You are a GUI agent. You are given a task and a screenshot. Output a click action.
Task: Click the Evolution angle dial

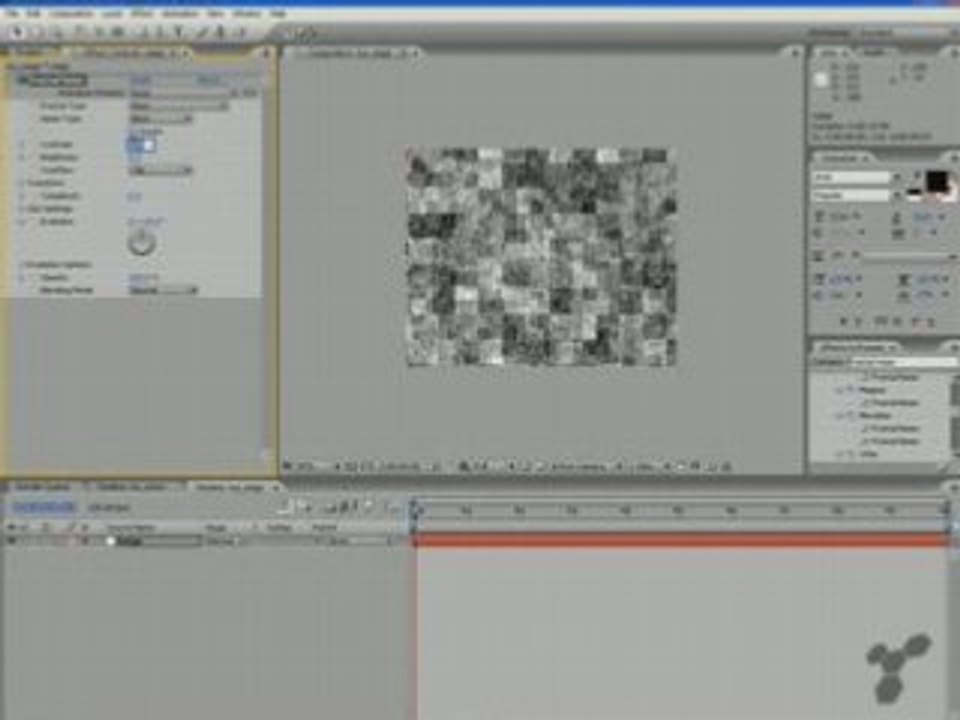(x=141, y=243)
